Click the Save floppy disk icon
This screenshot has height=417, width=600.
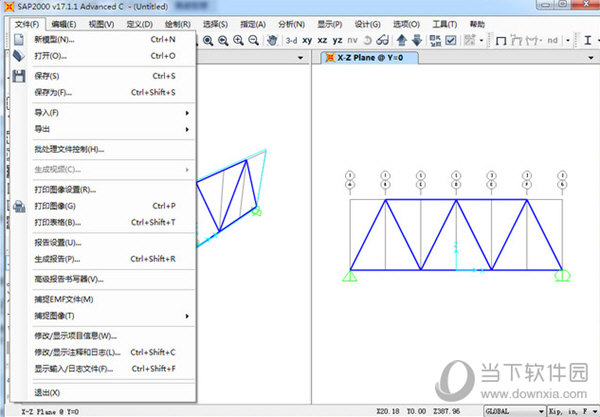pyautogui.click(x=18, y=76)
